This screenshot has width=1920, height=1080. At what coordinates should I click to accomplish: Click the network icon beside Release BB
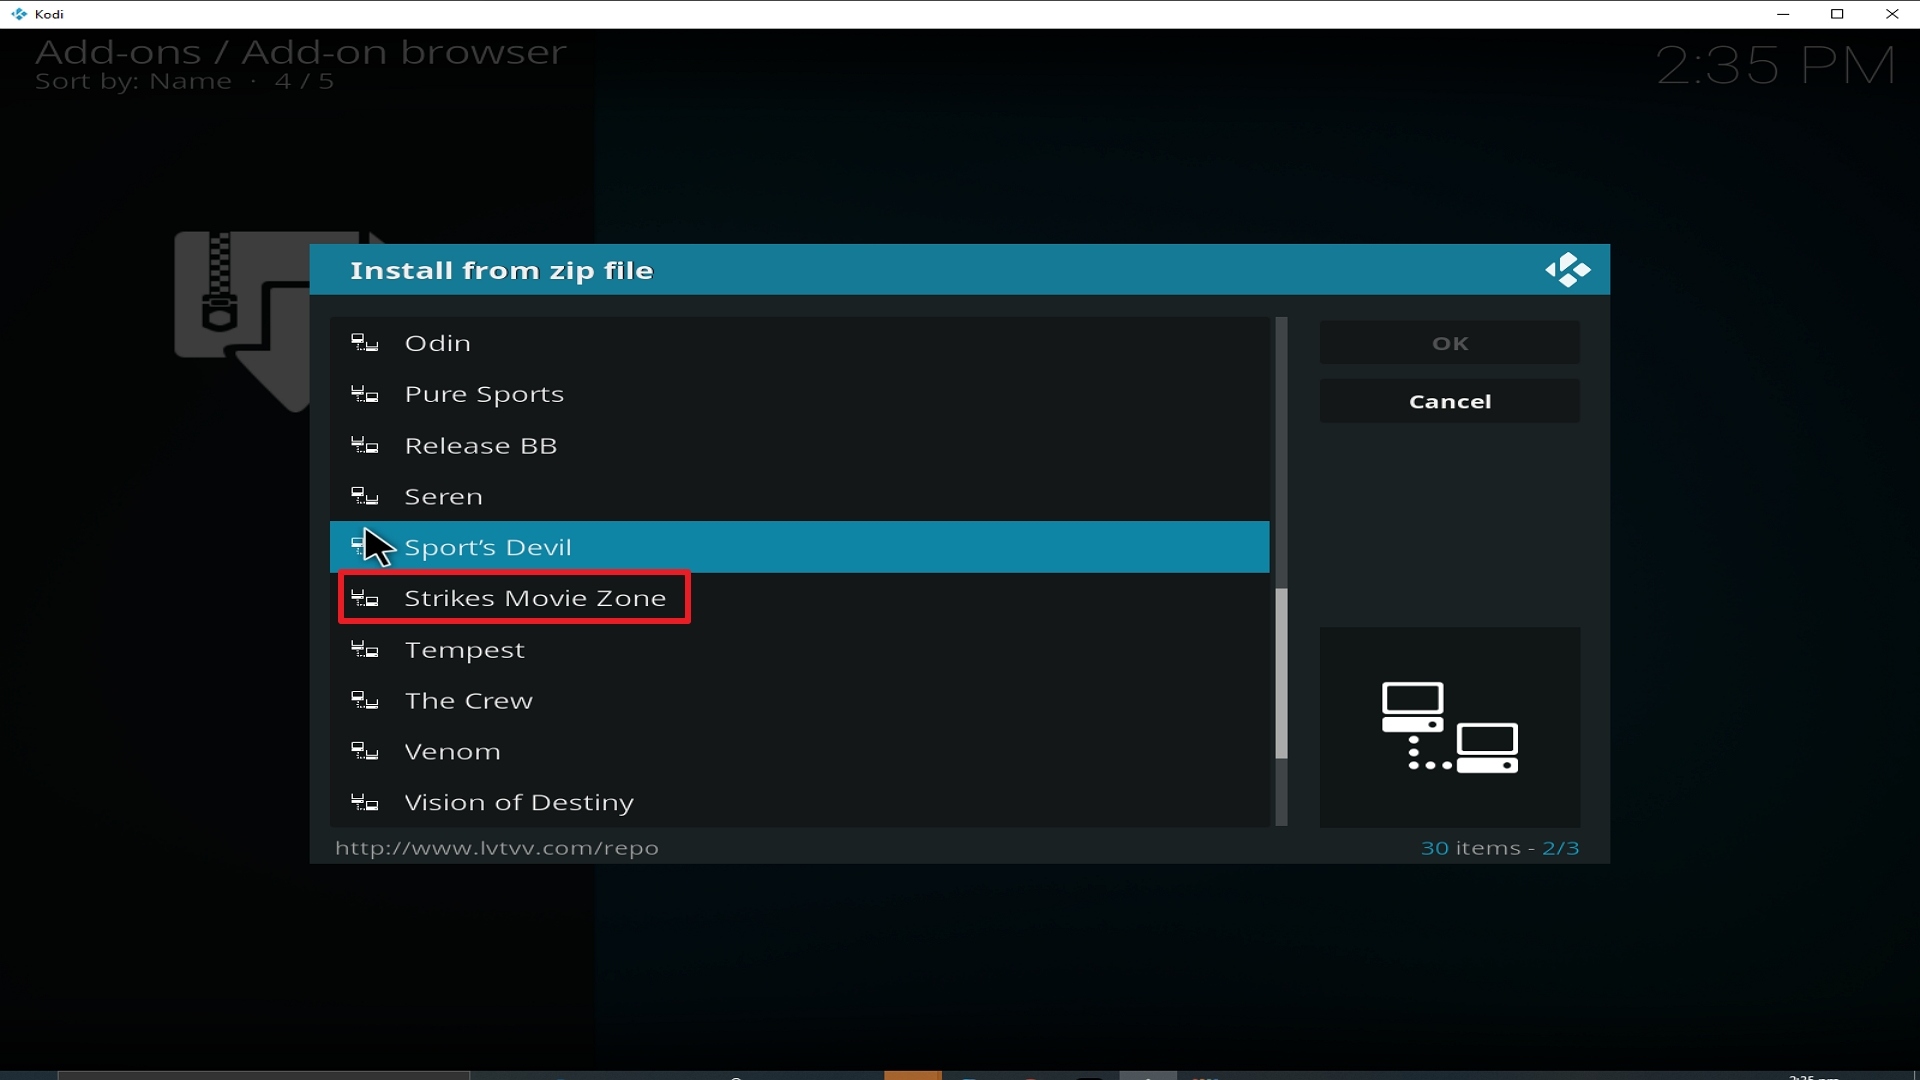coord(365,445)
